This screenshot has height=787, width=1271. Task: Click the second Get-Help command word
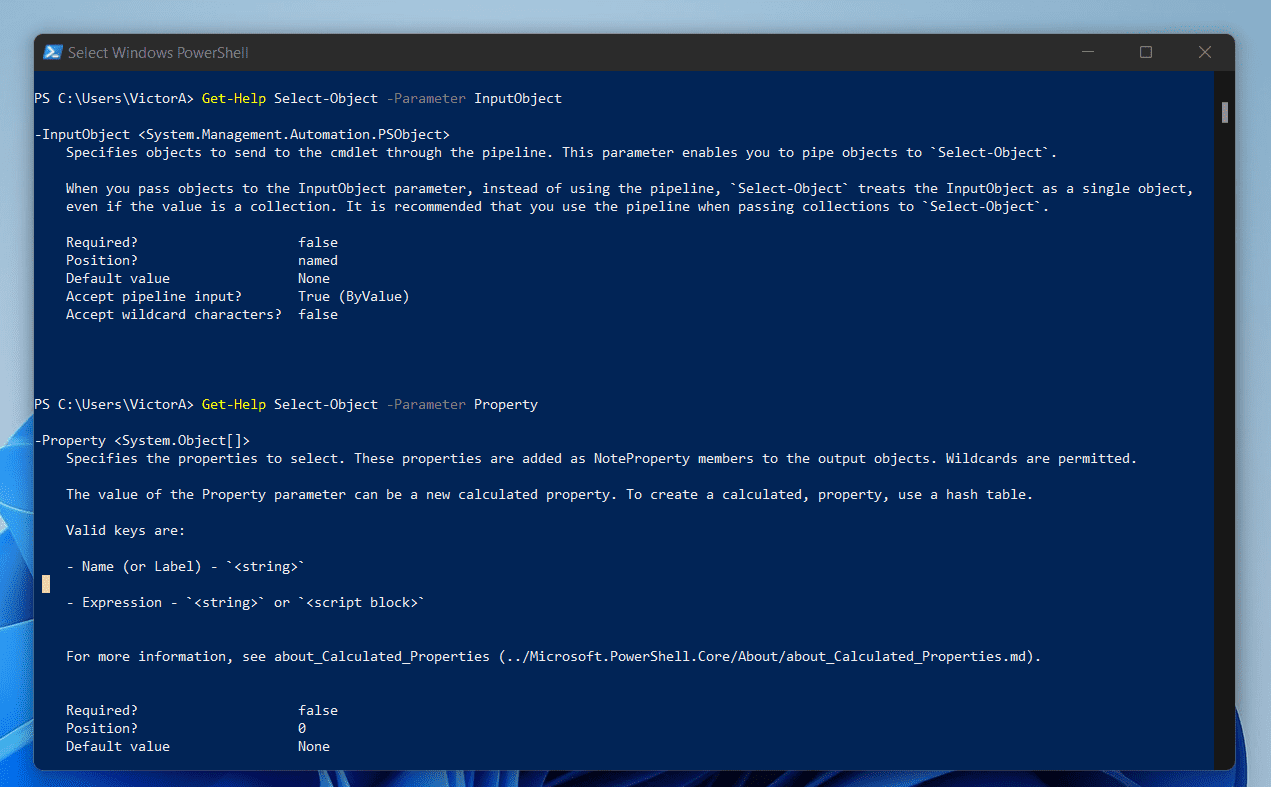coord(234,404)
